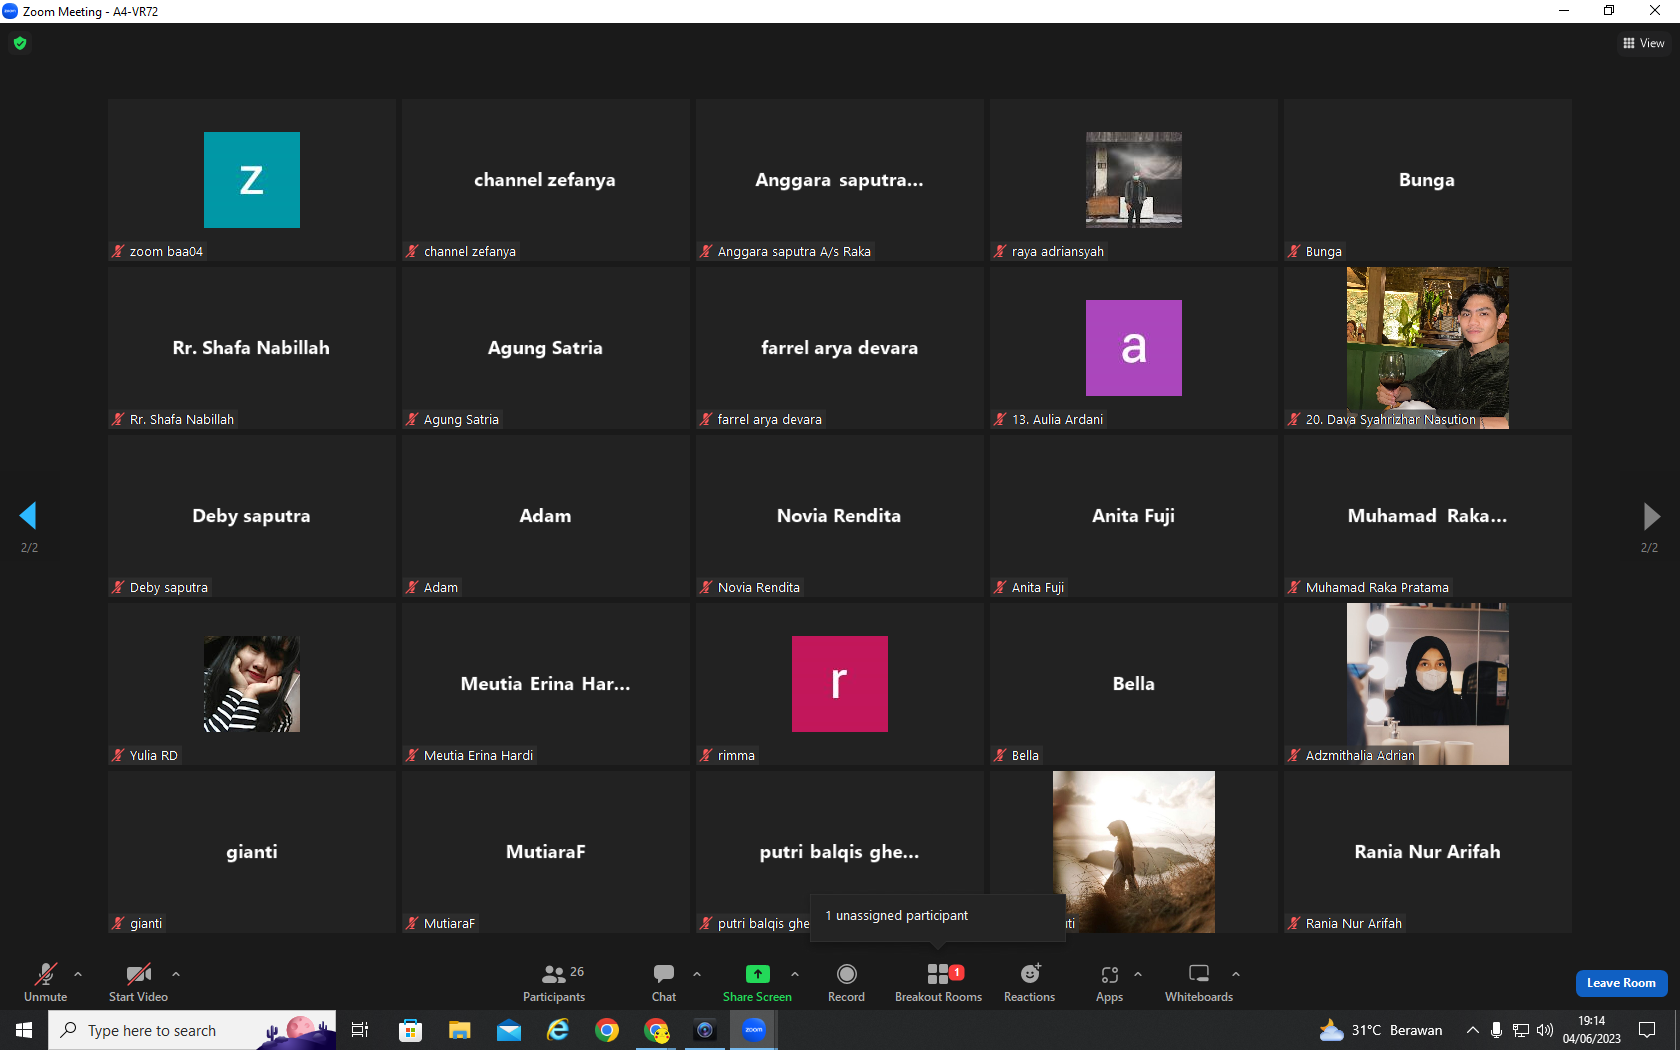Open Breakout Rooms
The image size is (1680, 1050).
(x=938, y=983)
